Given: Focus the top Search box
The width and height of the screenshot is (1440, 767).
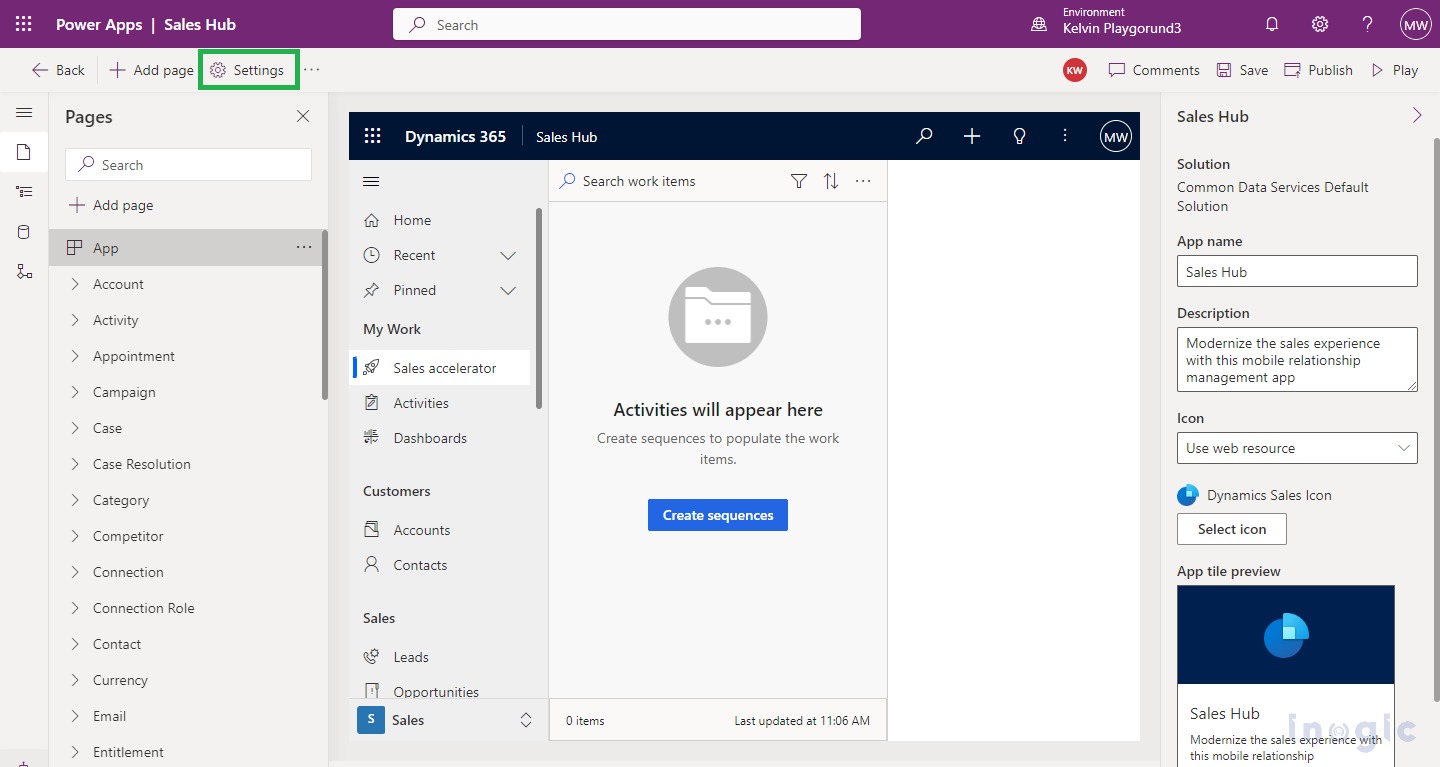Looking at the screenshot, I should [627, 24].
